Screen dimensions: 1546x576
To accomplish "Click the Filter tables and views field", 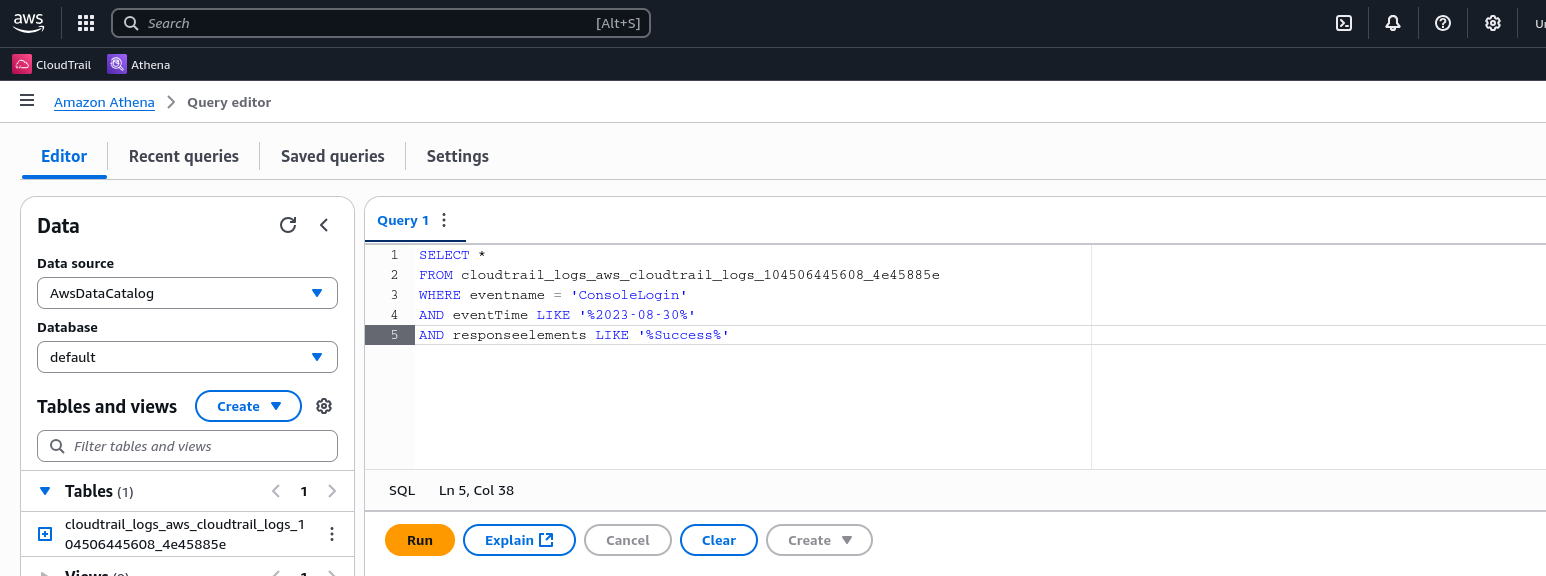I will (187, 446).
